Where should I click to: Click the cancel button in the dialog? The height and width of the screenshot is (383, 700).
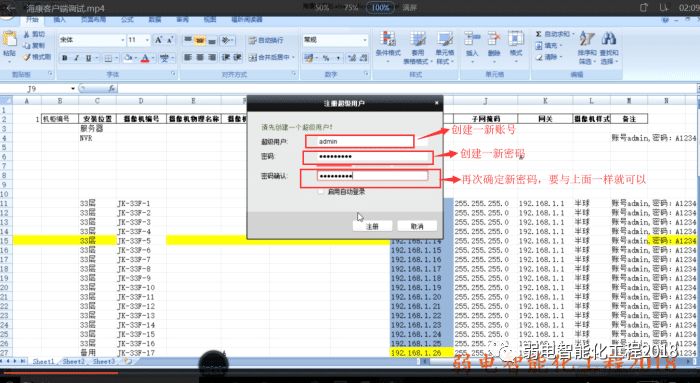click(x=417, y=226)
